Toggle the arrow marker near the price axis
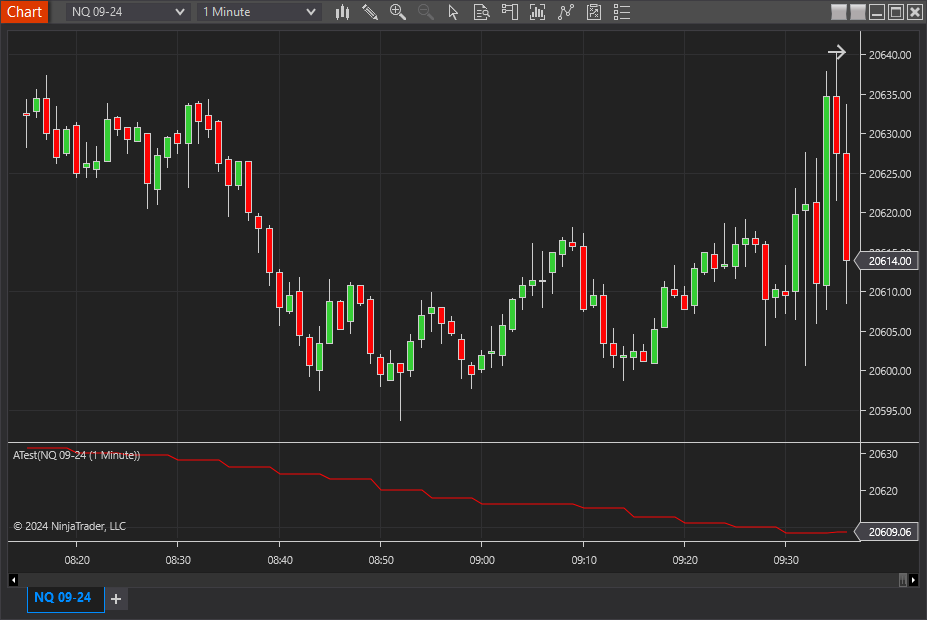Screen dimensions: 927x620 tap(836, 51)
